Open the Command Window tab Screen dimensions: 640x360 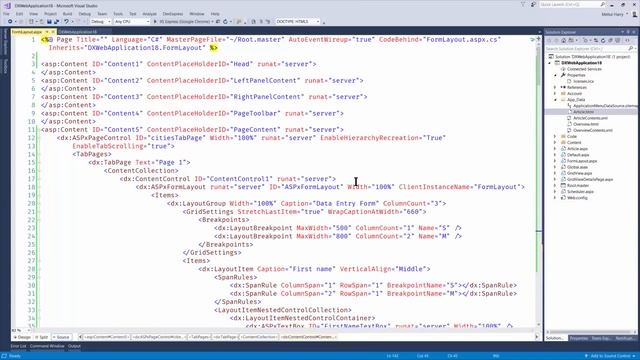[47, 346]
